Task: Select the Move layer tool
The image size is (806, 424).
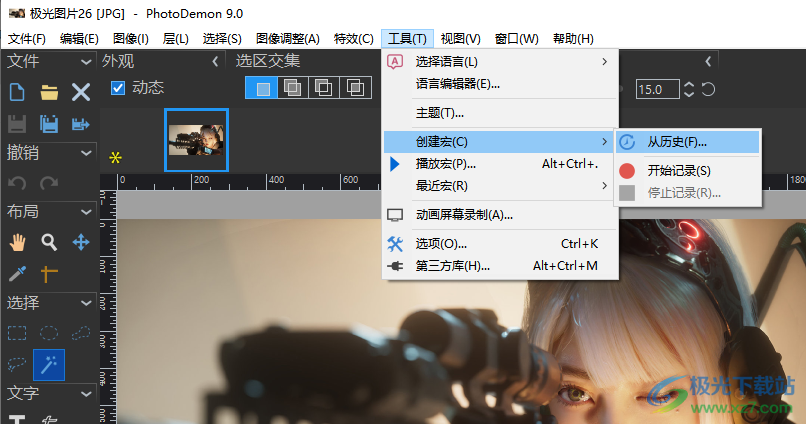Action: (x=81, y=242)
